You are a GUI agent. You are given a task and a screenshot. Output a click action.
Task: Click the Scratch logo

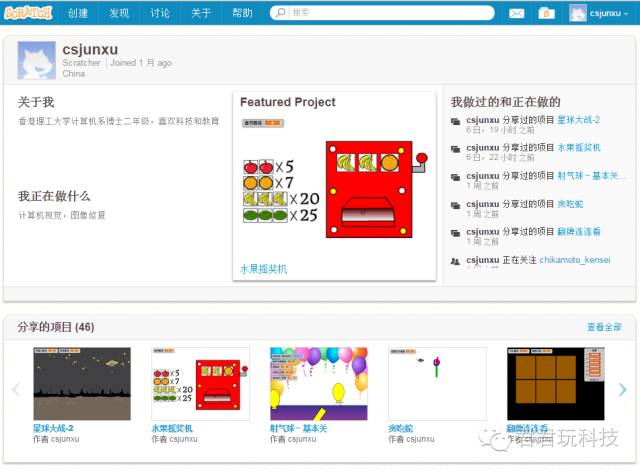(x=28, y=13)
